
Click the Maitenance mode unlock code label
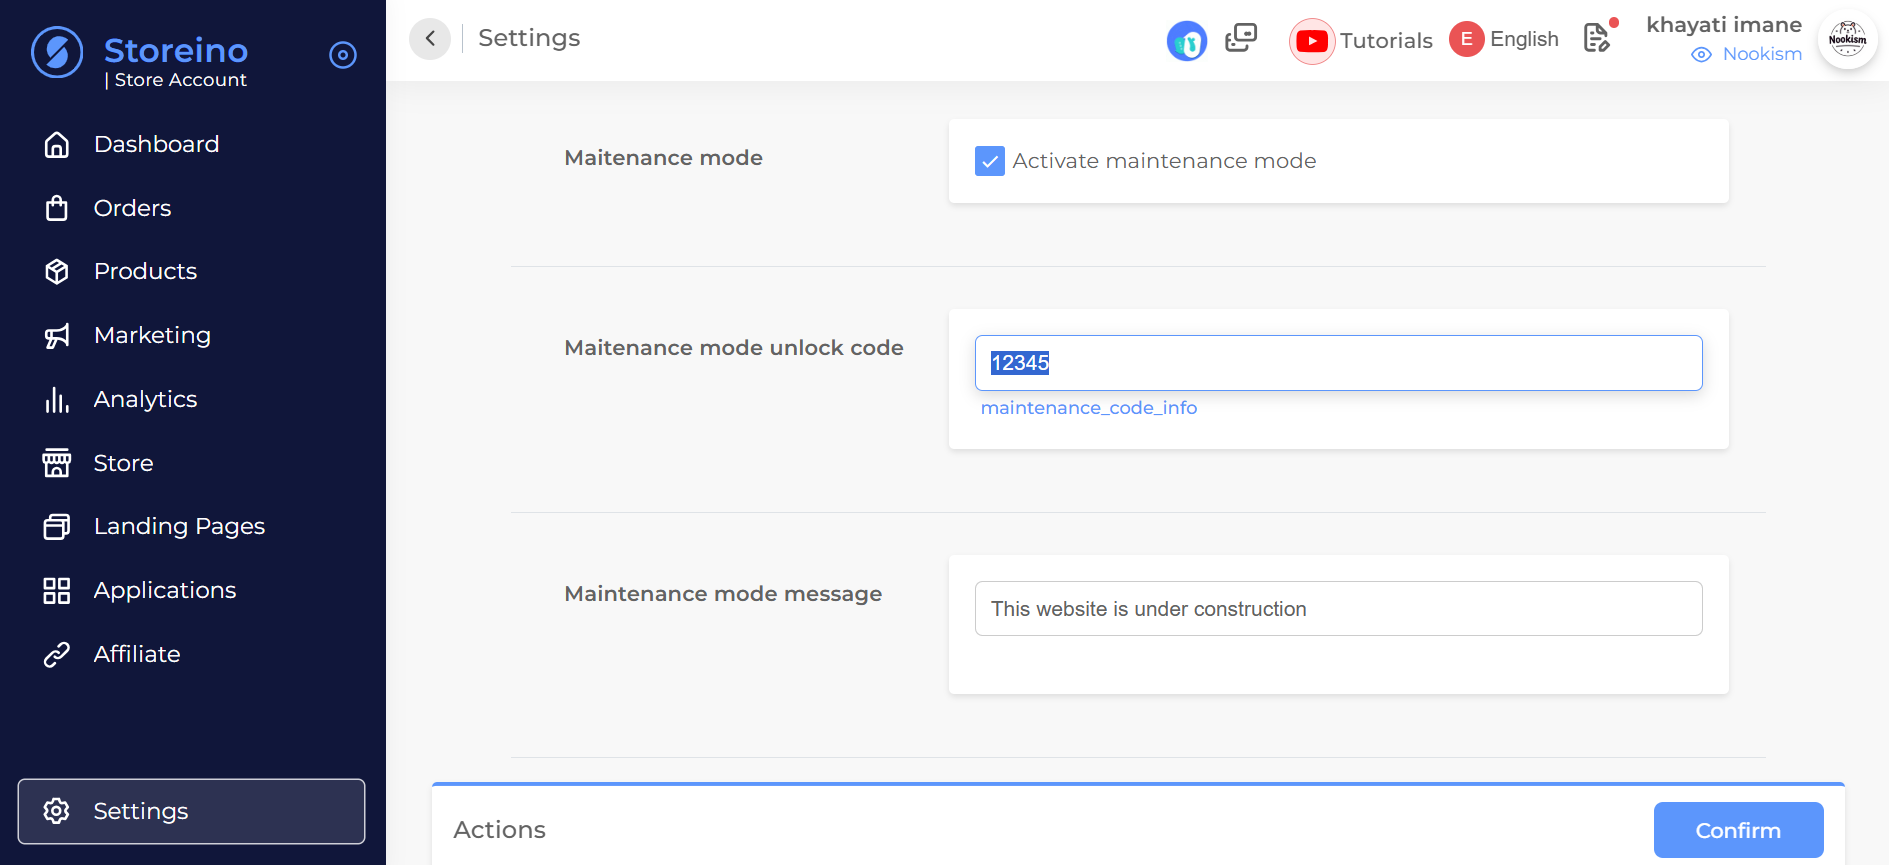click(x=734, y=348)
